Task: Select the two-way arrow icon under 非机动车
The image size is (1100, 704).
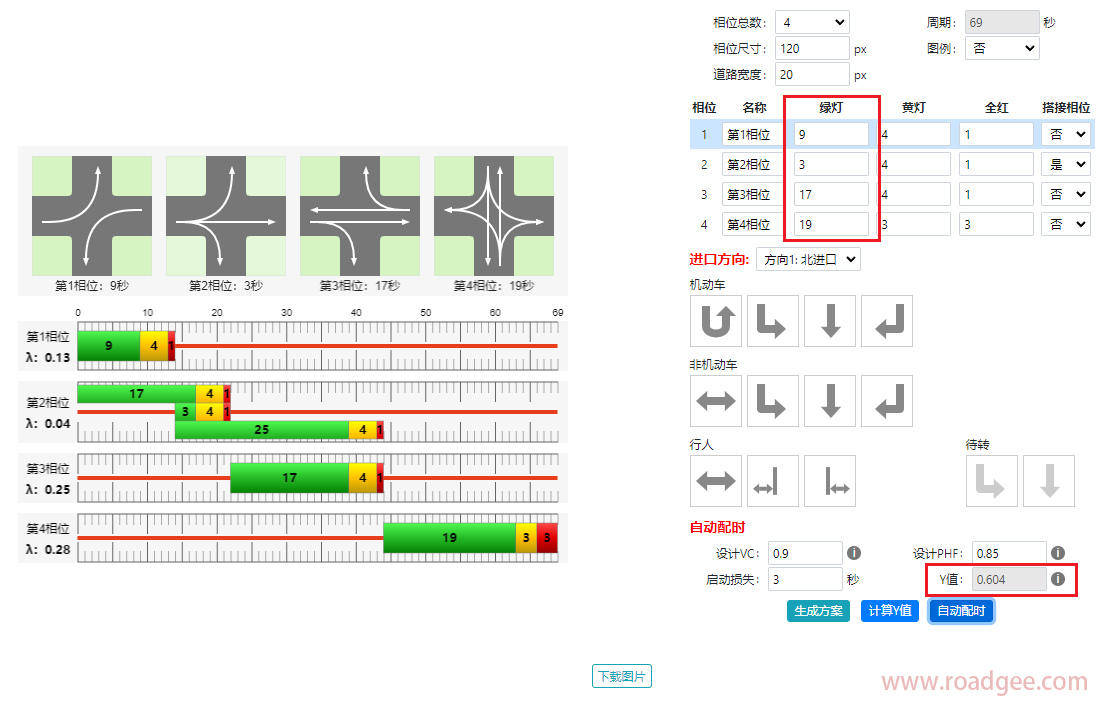Action: pos(716,401)
